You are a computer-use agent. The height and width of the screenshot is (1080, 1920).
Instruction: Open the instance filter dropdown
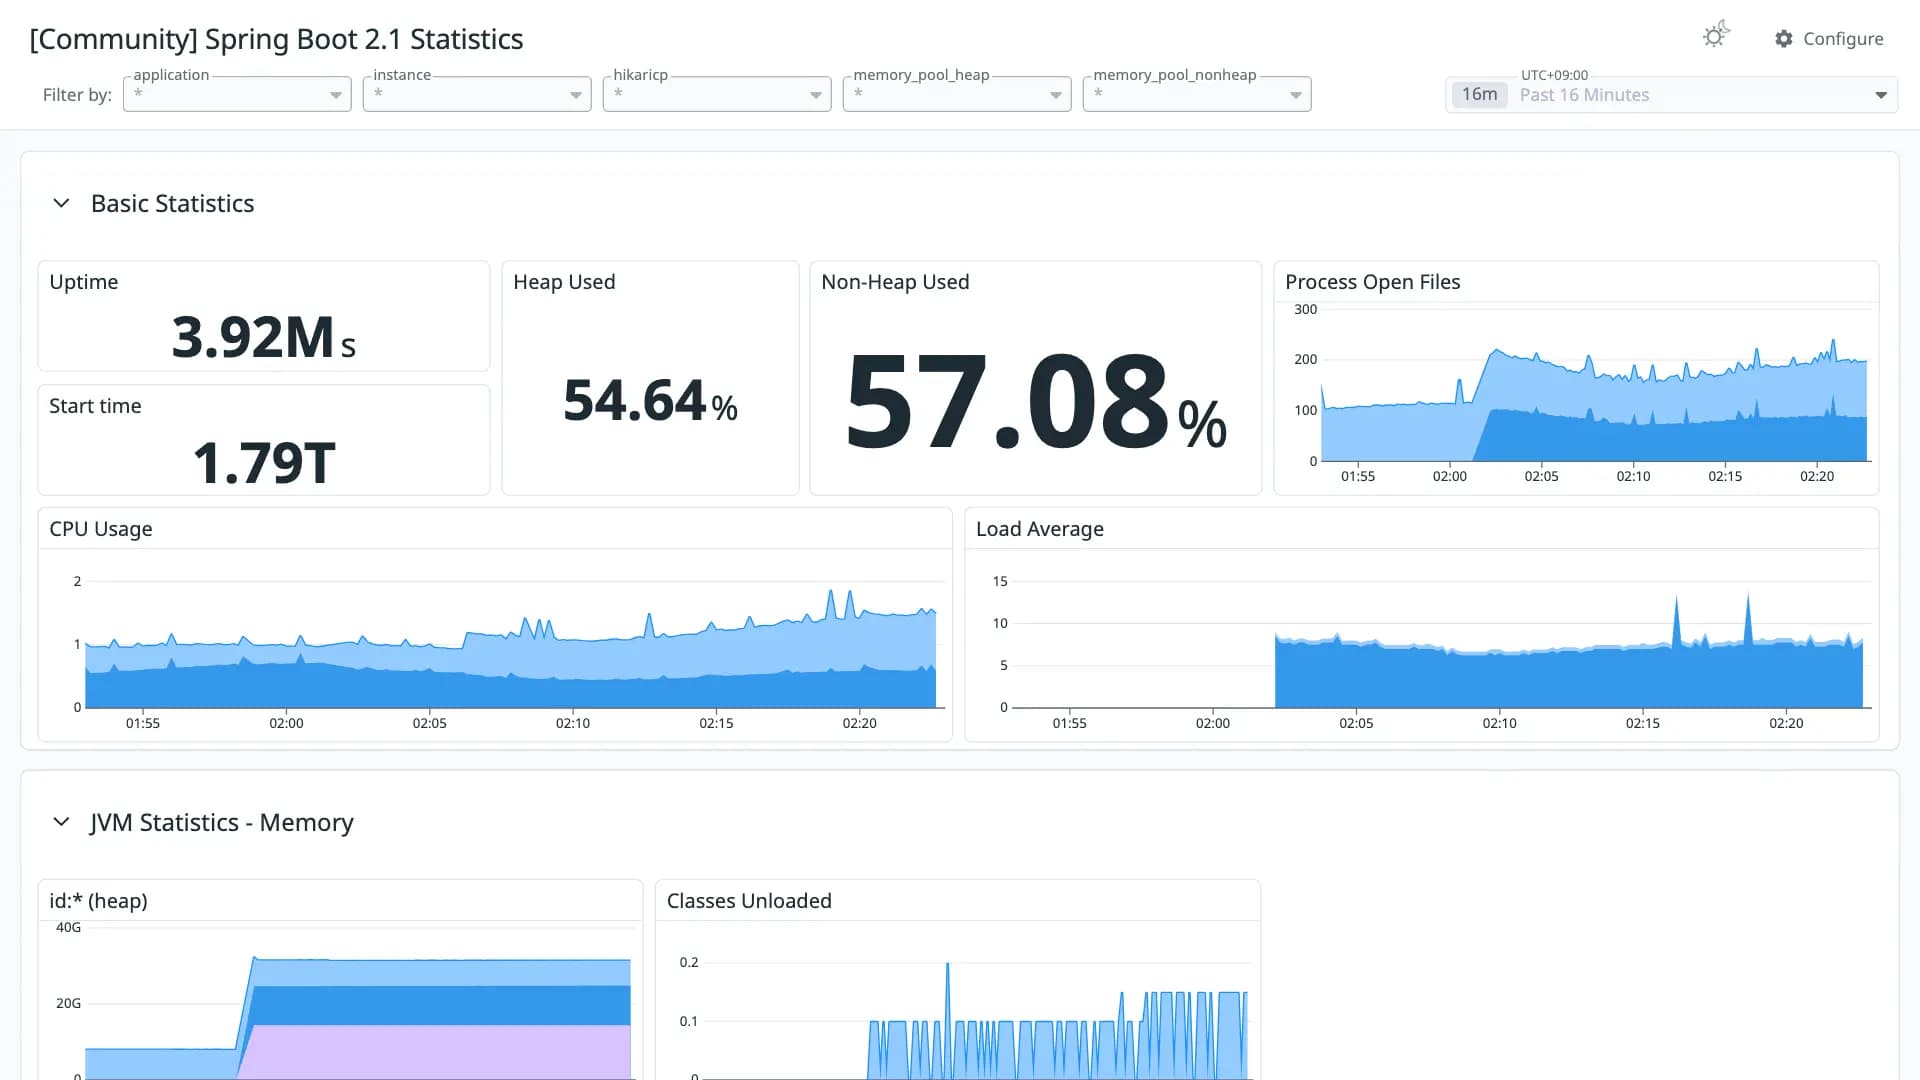477,94
